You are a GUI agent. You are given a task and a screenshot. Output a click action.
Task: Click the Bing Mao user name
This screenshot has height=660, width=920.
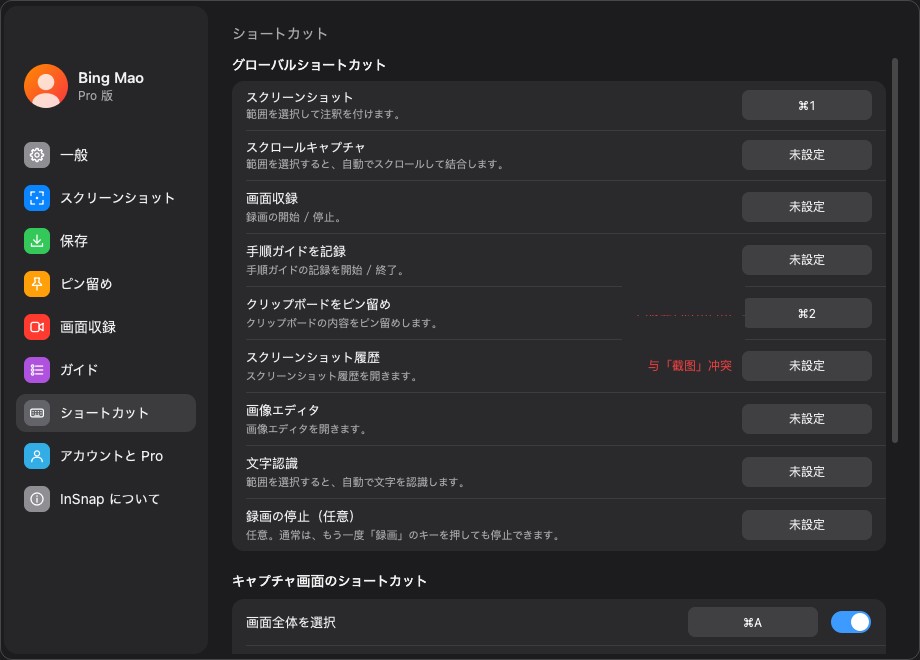[x=111, y=78]
